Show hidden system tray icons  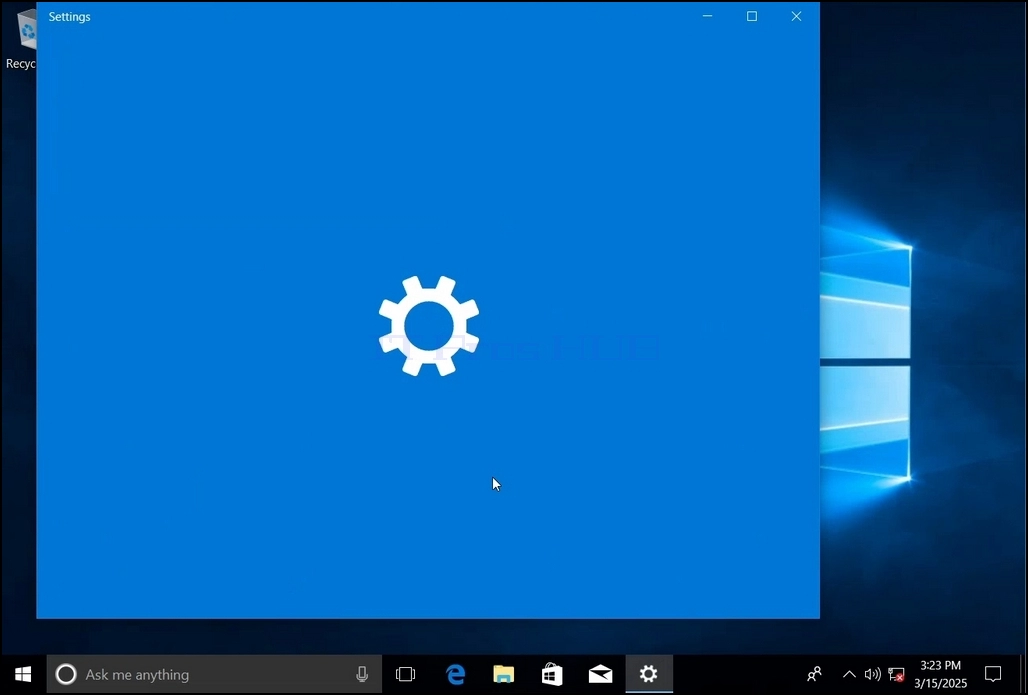click(x=849, y=674)
